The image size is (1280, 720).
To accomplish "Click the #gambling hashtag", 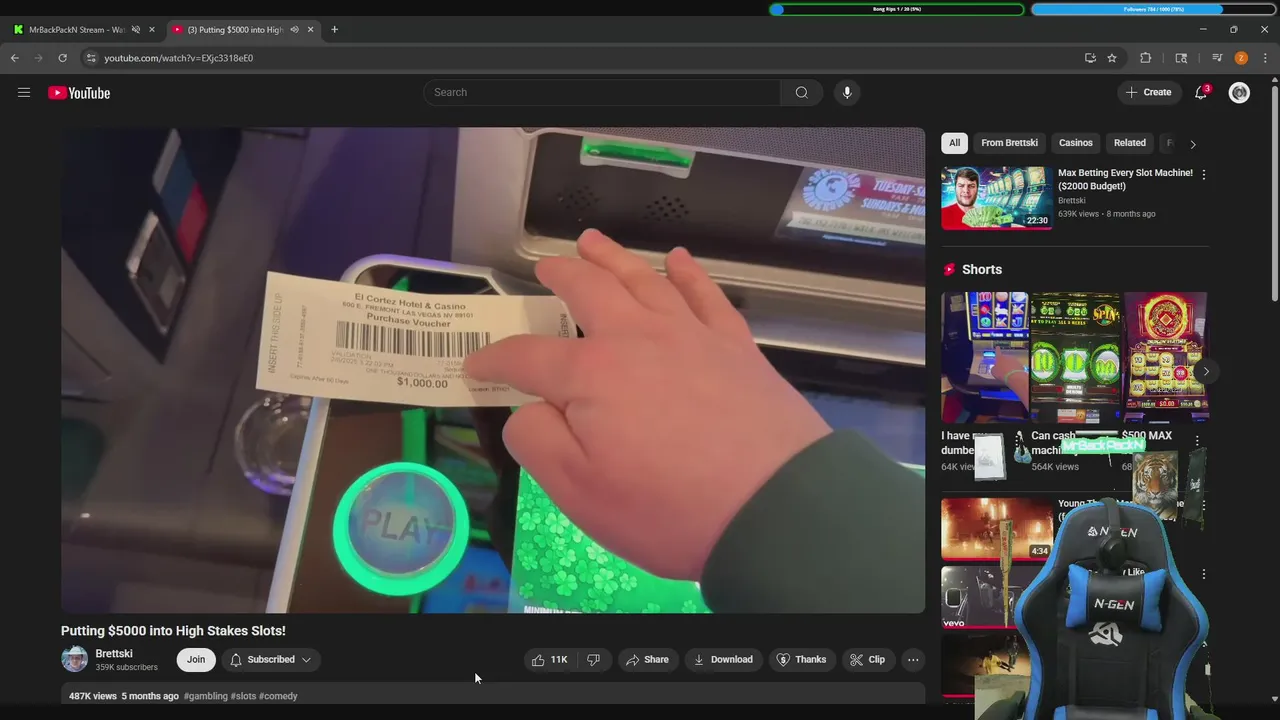I will (x=206, y=696).
